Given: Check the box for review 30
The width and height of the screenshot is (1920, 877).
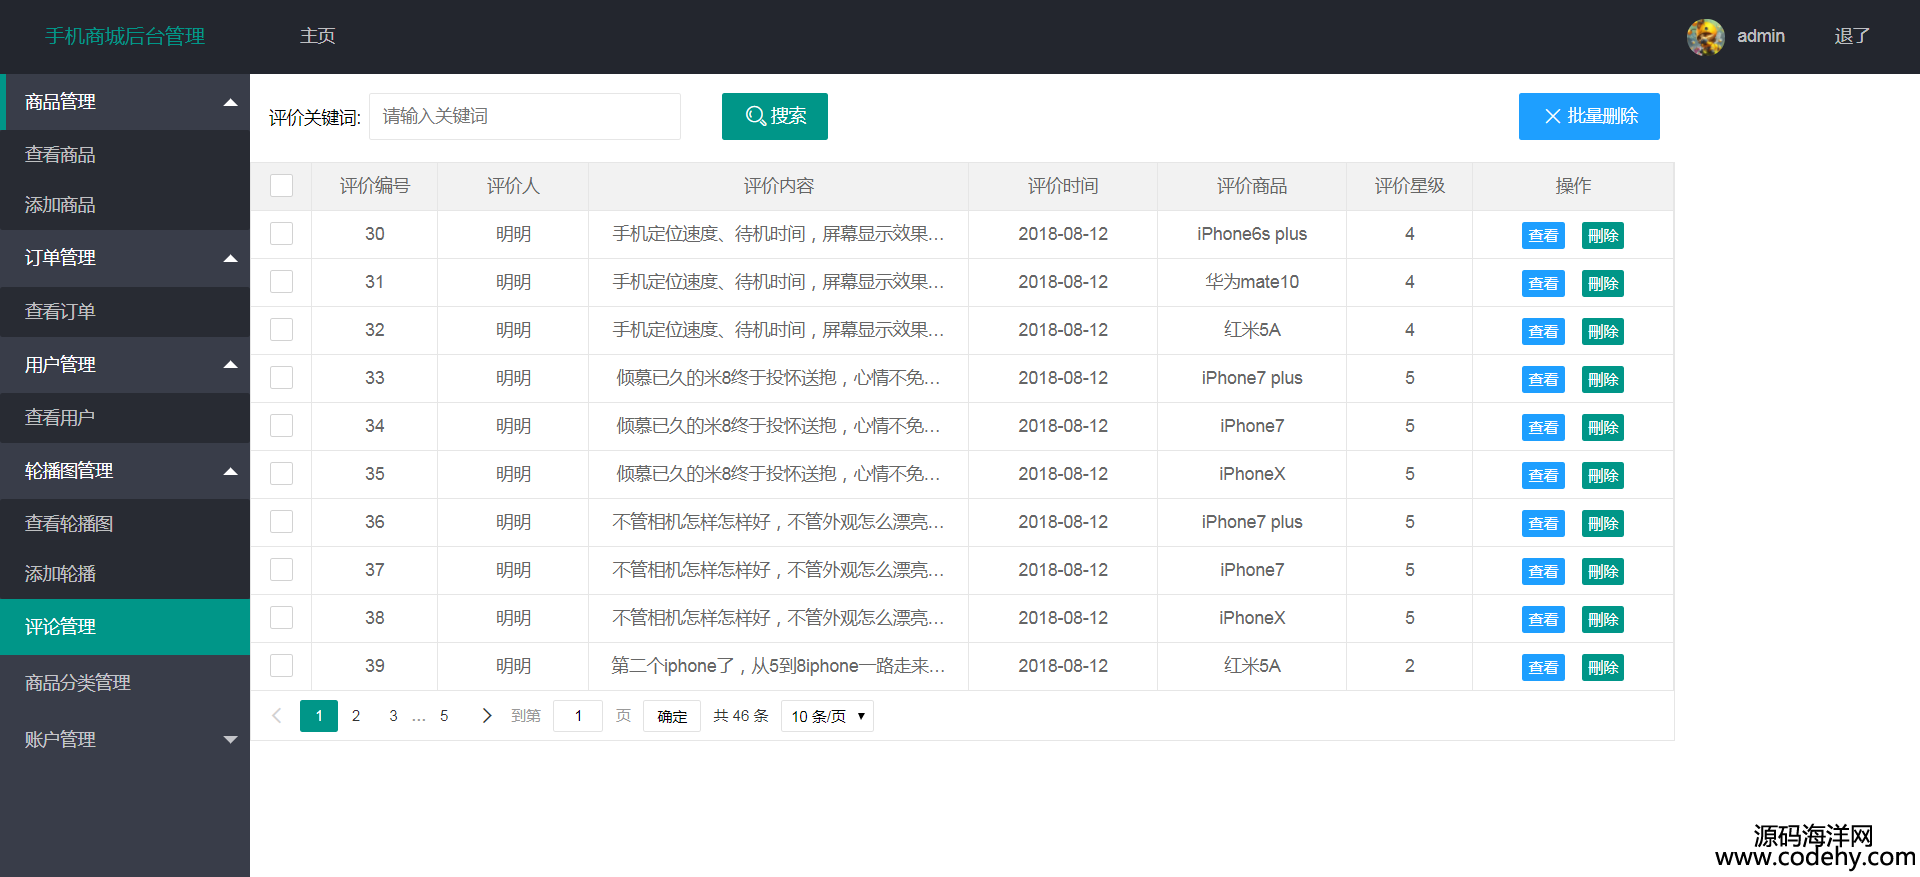Looking at the screenshot, I should (x=282, y=234).
